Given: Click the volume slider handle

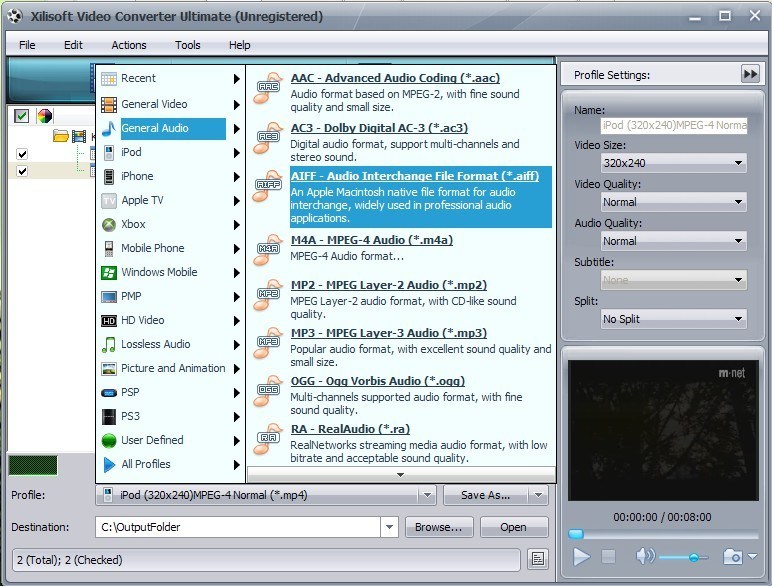Looking at the screenshot, I should click(x=694, y=557).
